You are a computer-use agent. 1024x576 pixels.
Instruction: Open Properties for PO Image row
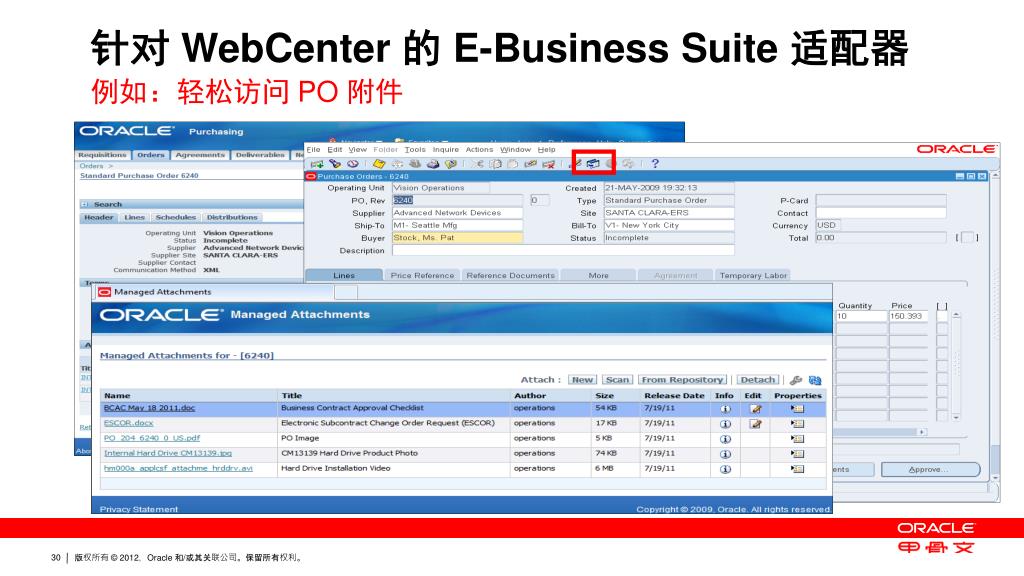tap(797, 439)
